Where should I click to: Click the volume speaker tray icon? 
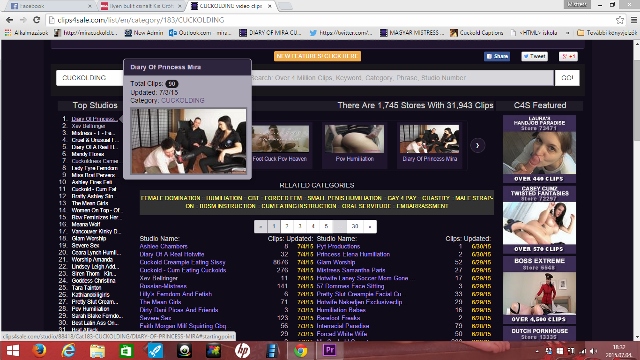click(x=593, y=351)
